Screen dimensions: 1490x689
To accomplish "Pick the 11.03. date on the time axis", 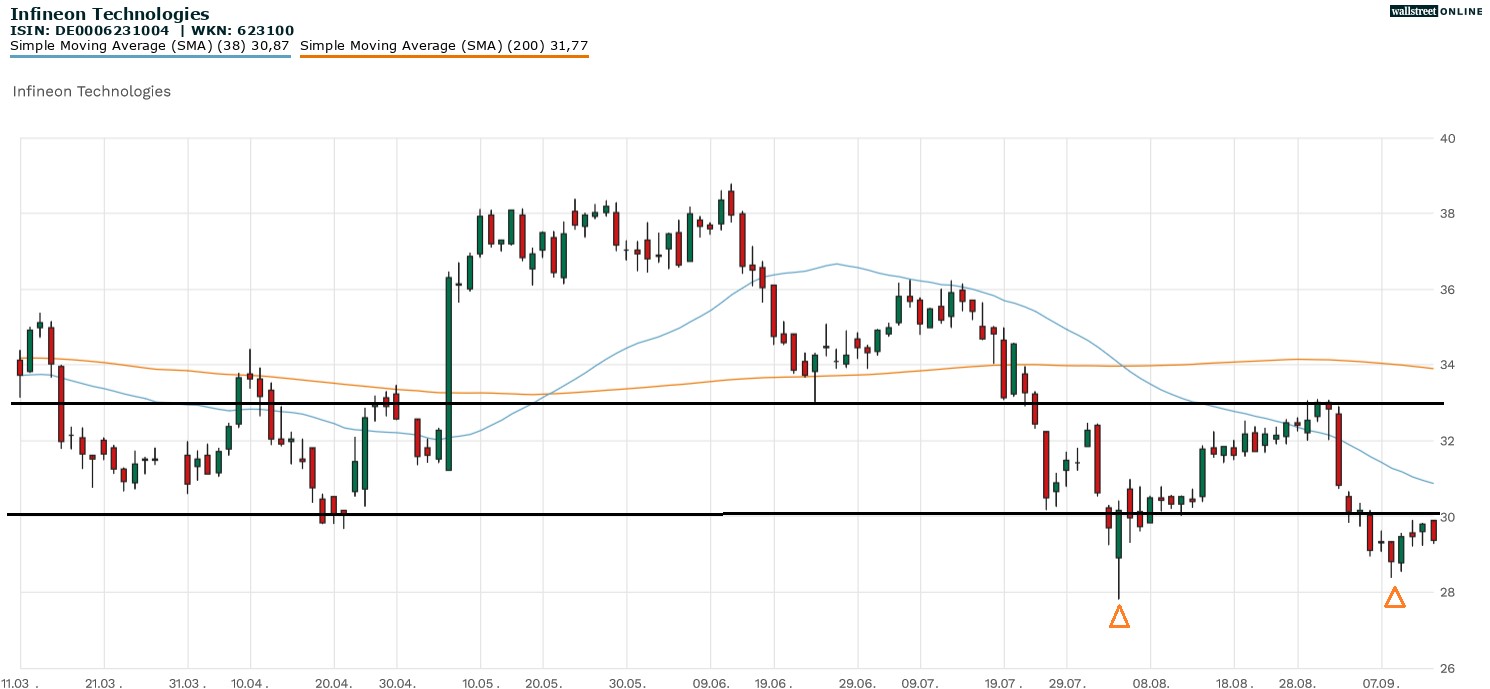I will pos(22,683).
